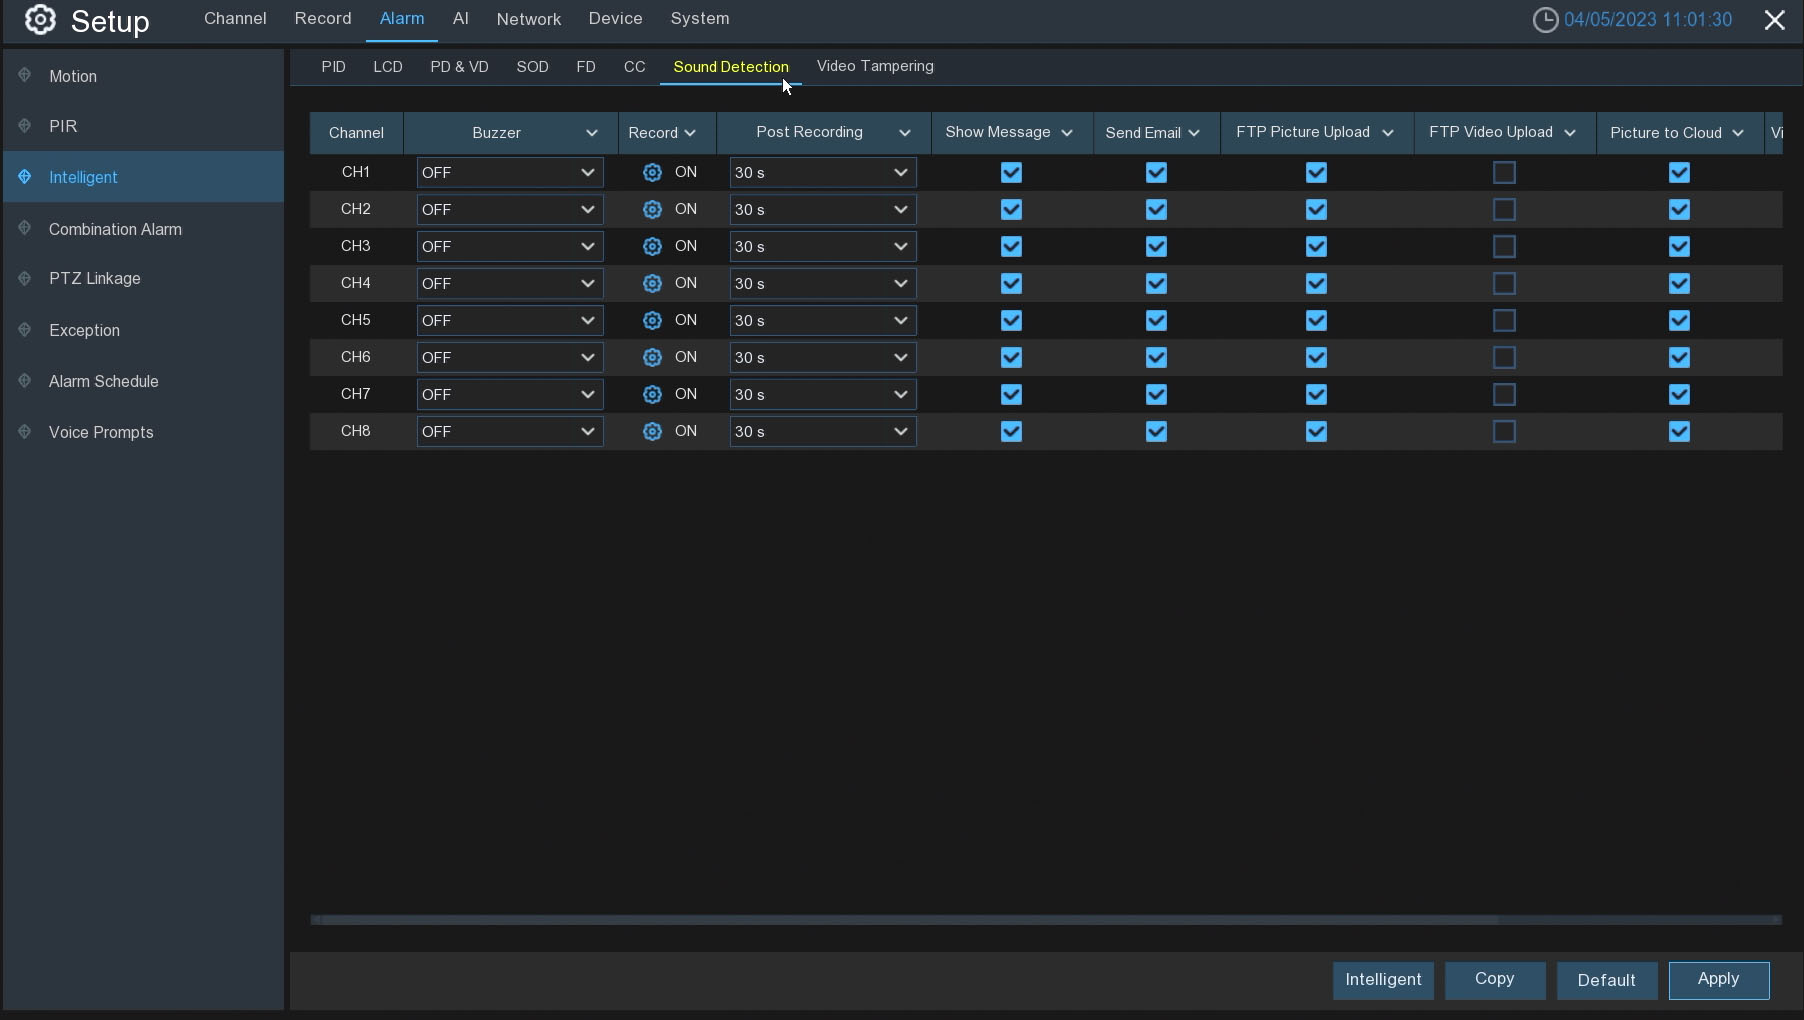This screenshot has width=1804, height=1020.
Task: Open the Alarm Schedule sidebar item
Action: pyautogui.click(x=143, y=381)
